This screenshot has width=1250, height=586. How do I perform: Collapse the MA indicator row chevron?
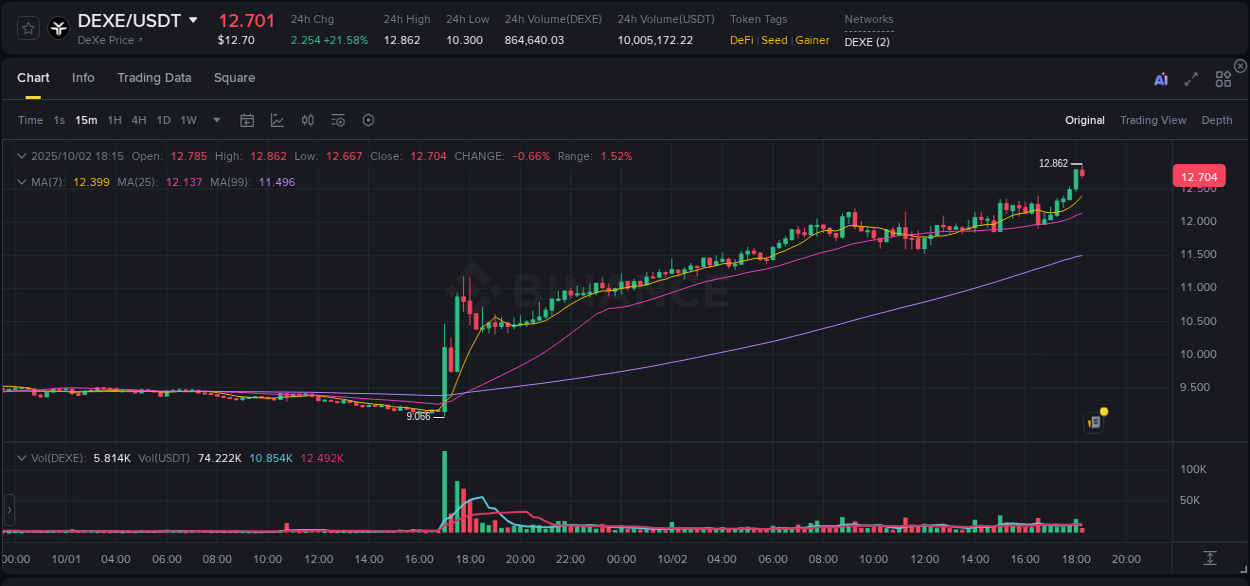[22, 182]
